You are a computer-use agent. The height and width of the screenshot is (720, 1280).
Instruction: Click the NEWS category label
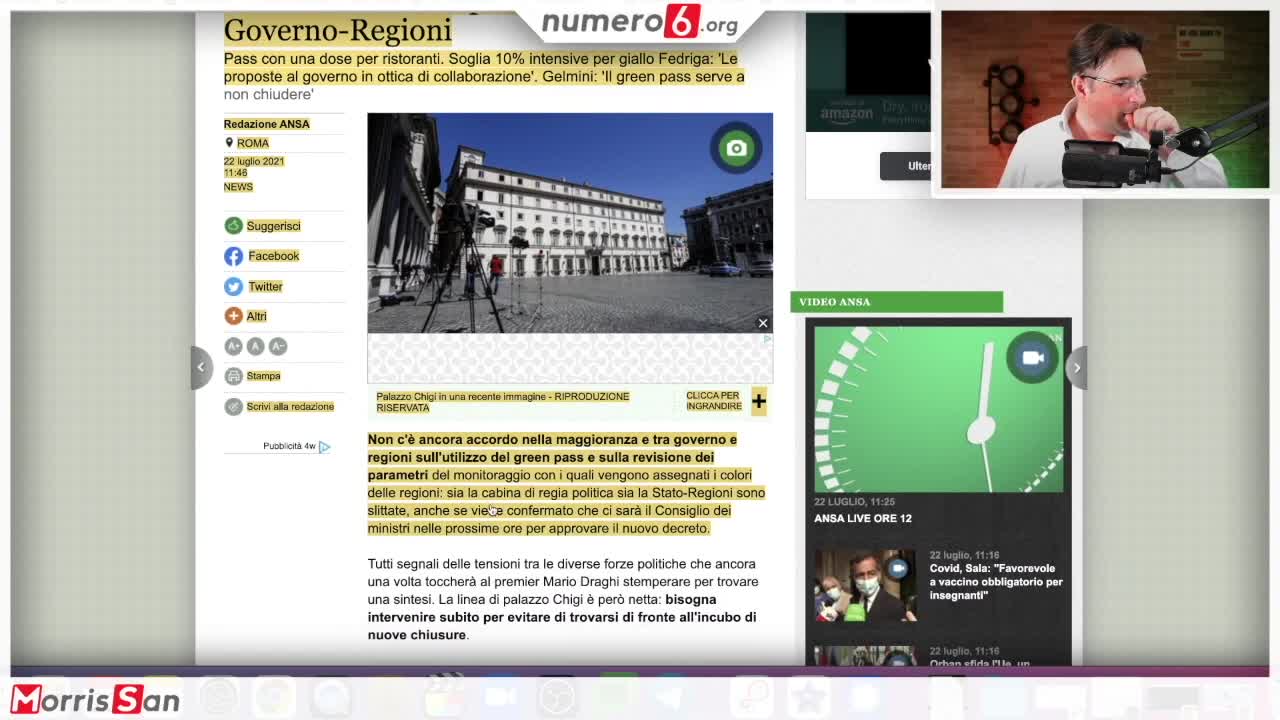[x=238, y=187]
